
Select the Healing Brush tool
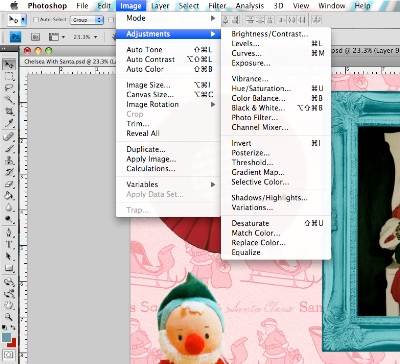pos(9,136)
